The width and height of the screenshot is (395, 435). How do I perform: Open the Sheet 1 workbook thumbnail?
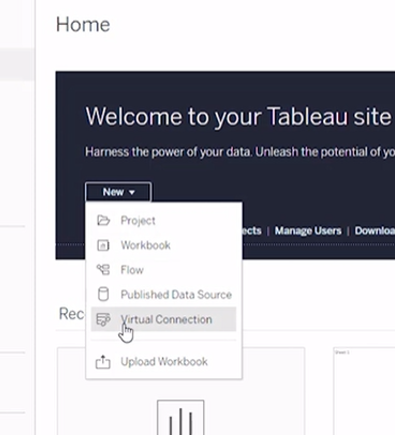pyautogui.click(x=364, y=391)
